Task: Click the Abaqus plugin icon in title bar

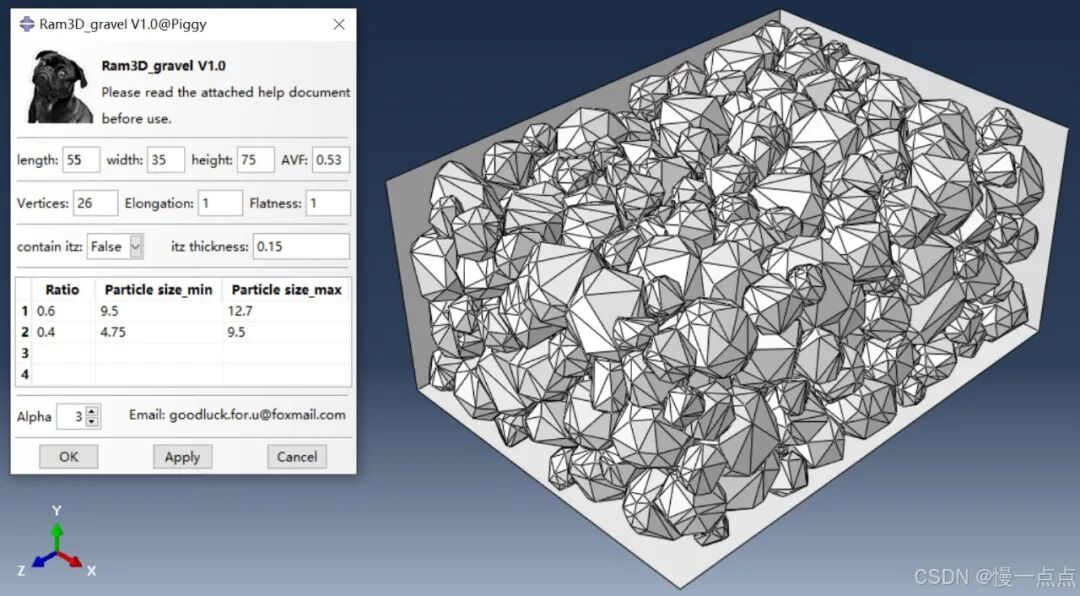Action: pyautogui.click(x=27, y=24)
